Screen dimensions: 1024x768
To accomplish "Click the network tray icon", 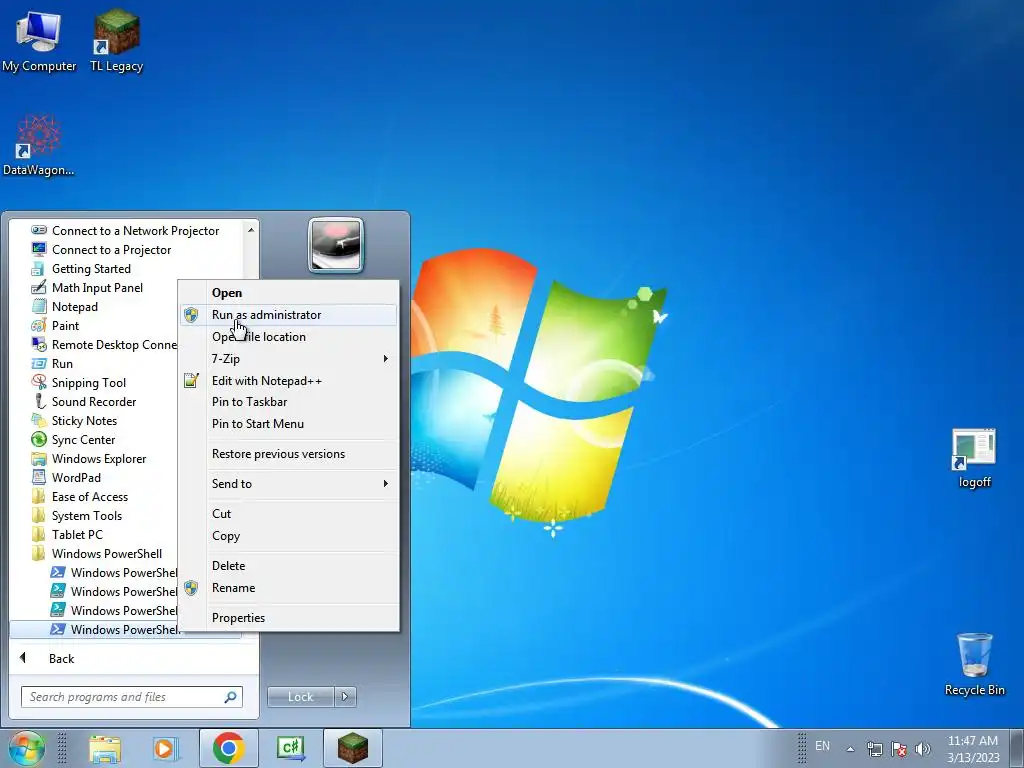I will click(874, 749).
